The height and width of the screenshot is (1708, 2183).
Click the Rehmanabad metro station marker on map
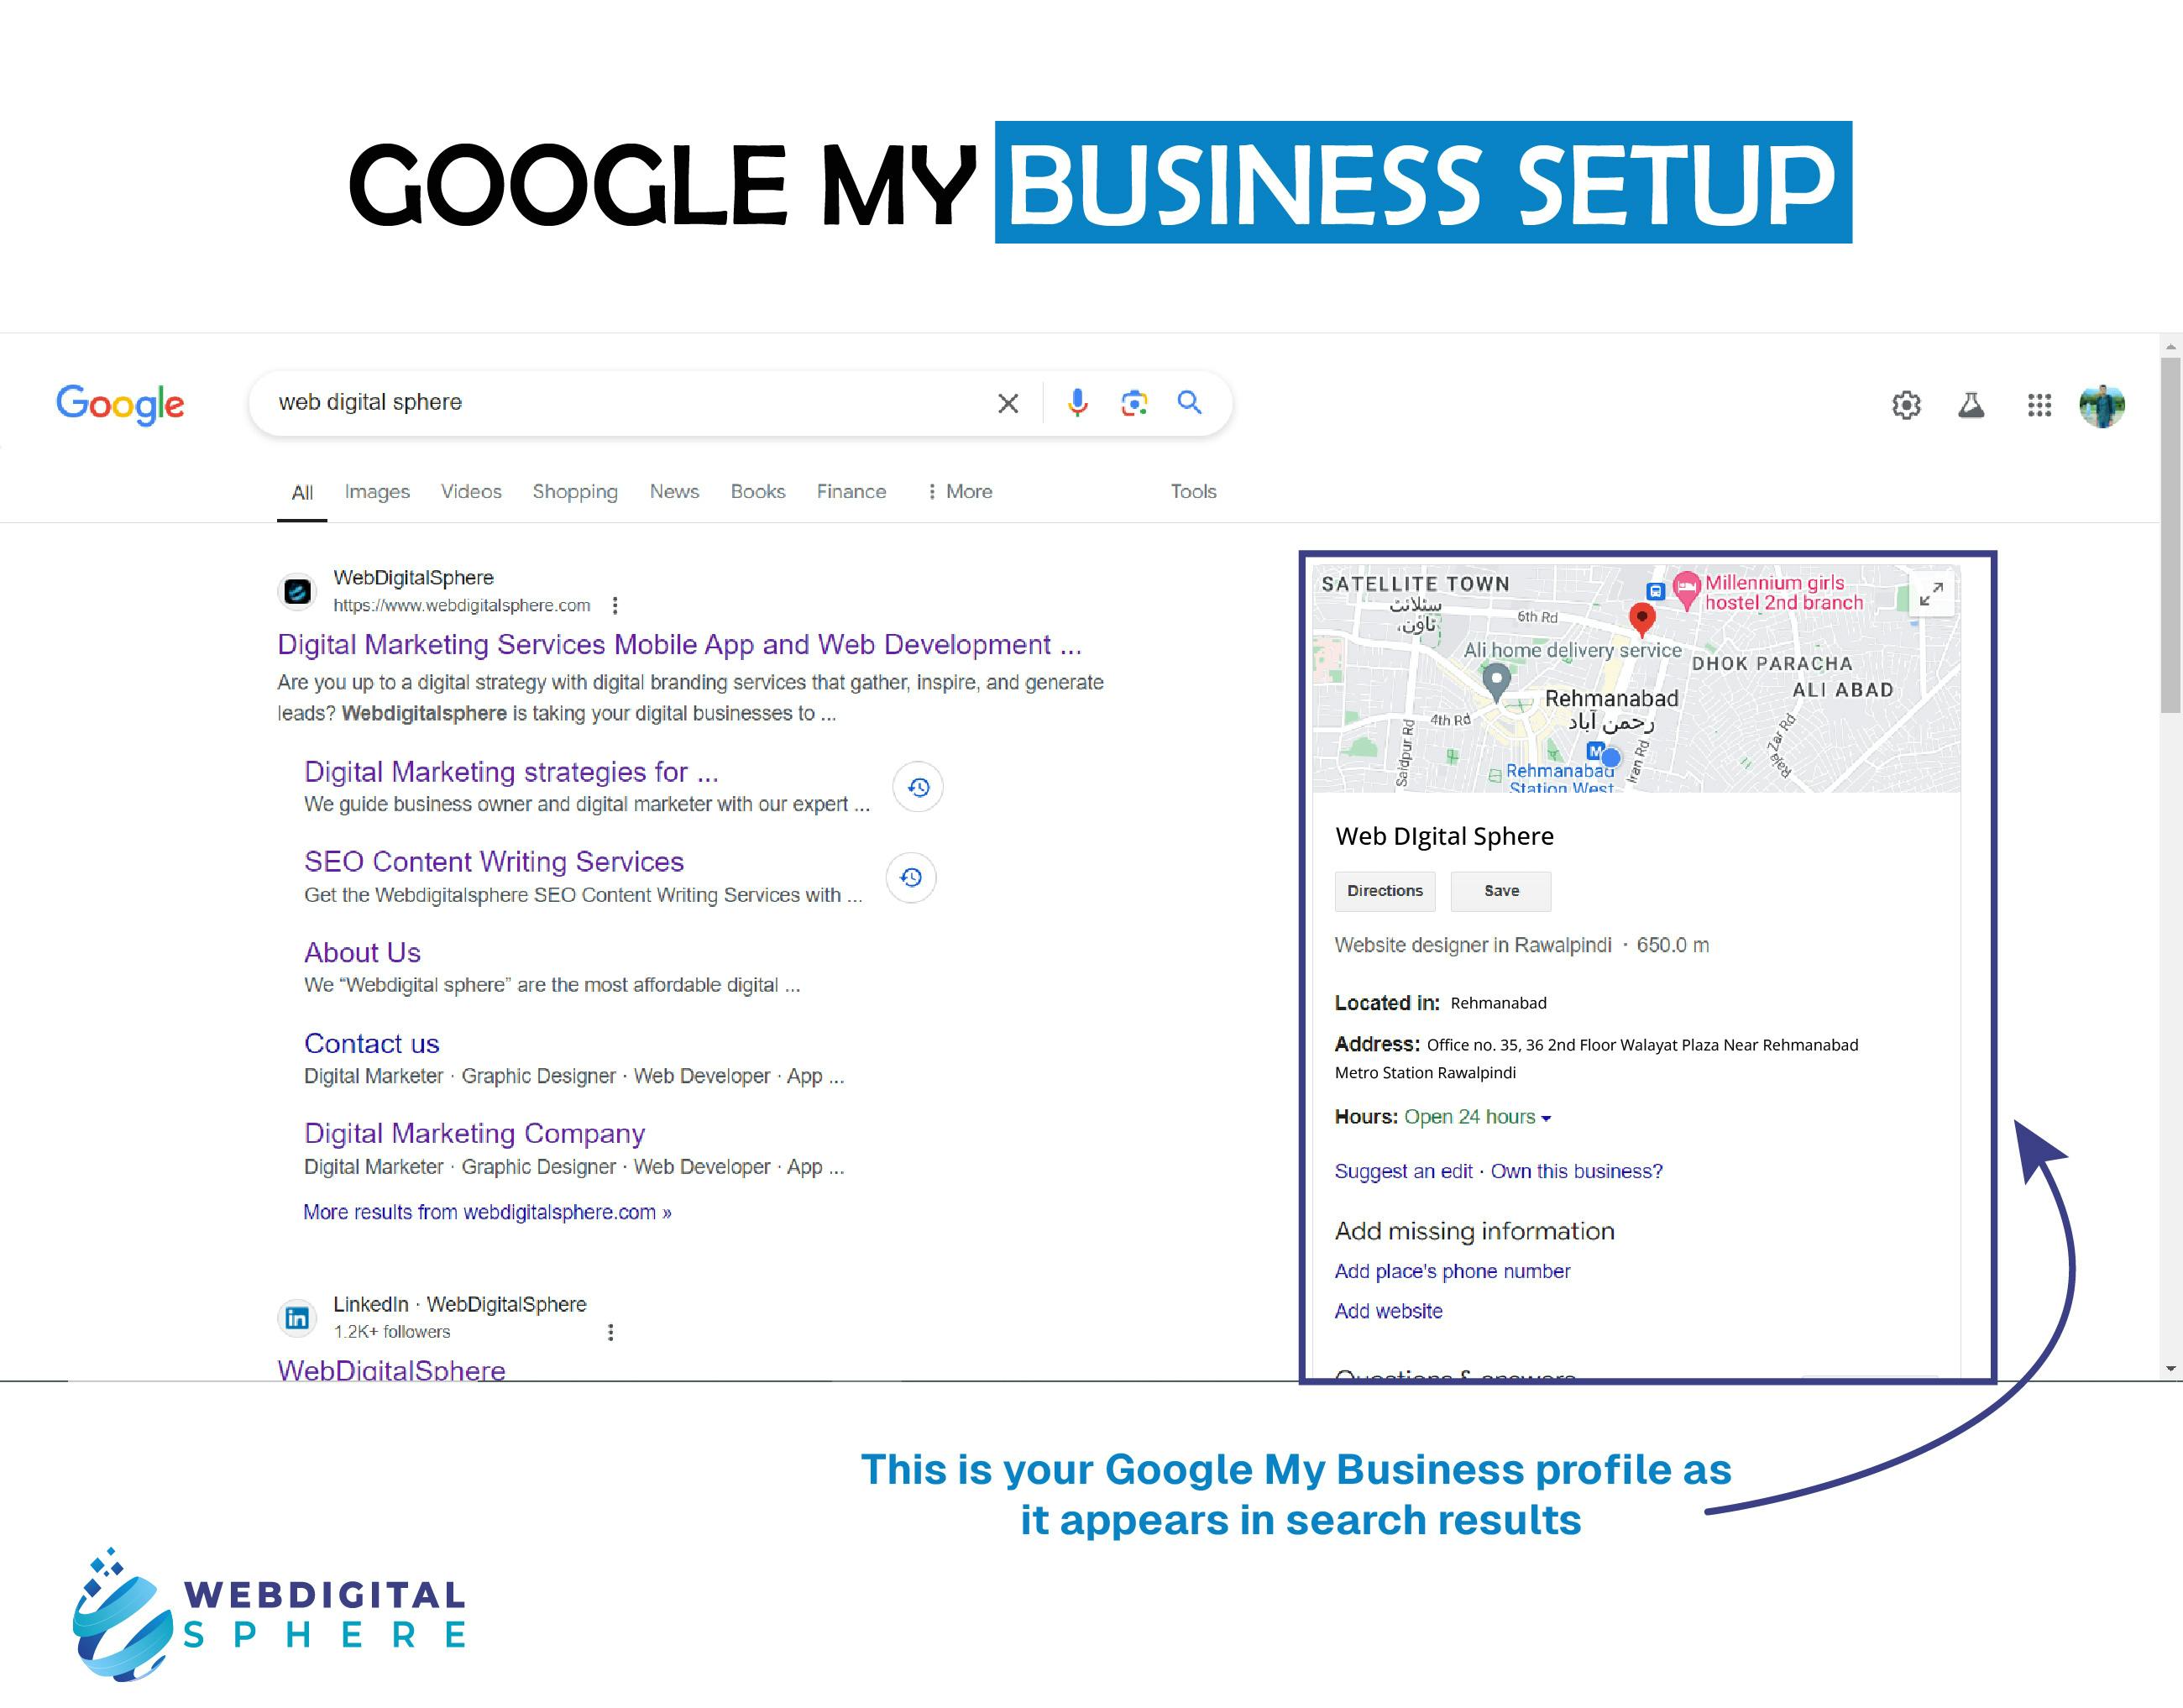pyautogui.click(x=1595, y=750)
